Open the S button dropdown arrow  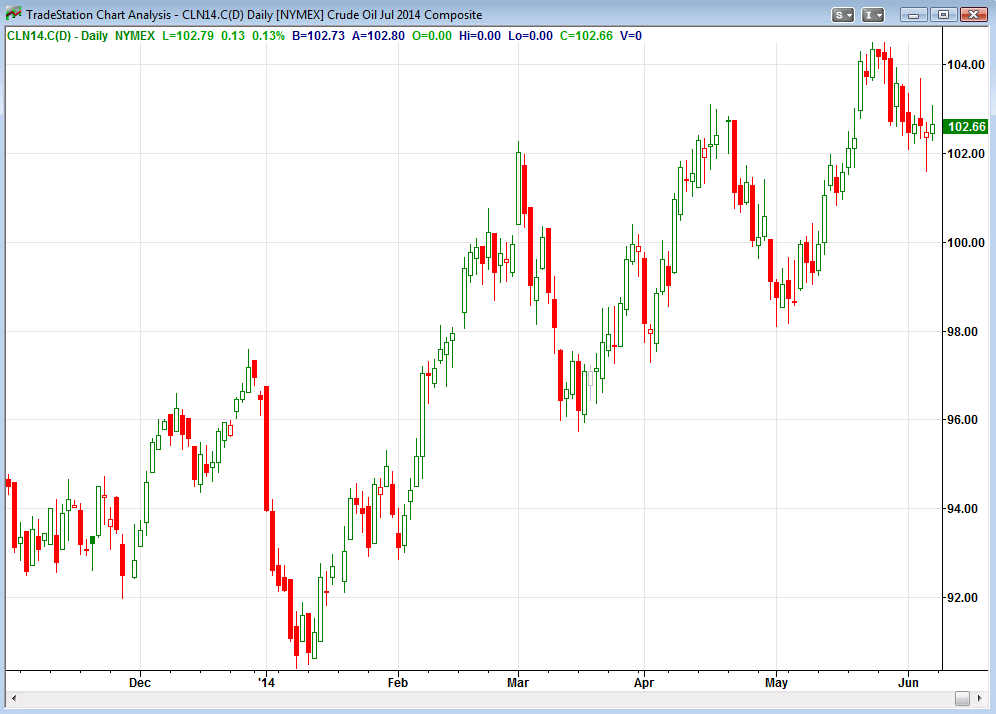[x=850, y=14]
